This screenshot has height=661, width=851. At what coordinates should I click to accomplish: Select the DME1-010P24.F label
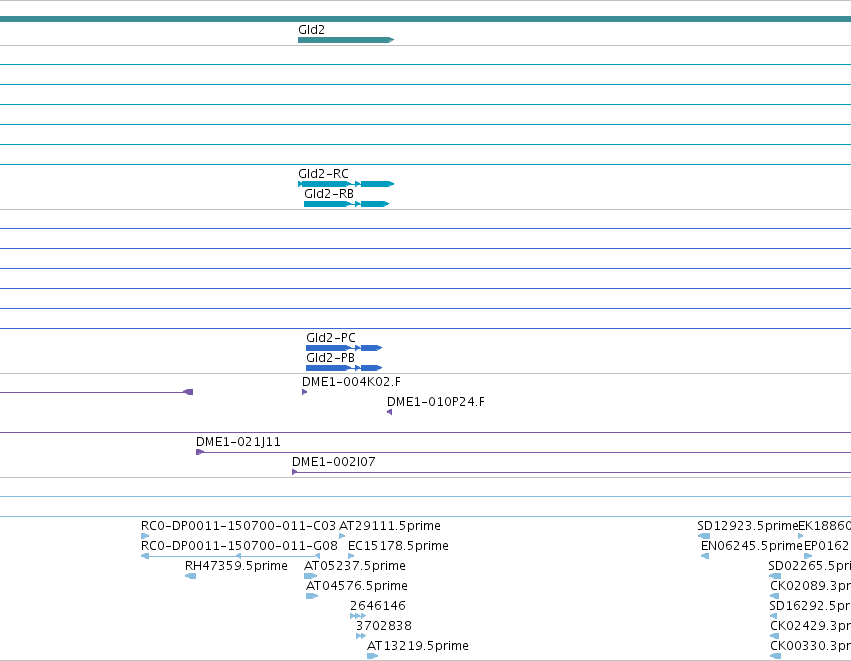436,402
